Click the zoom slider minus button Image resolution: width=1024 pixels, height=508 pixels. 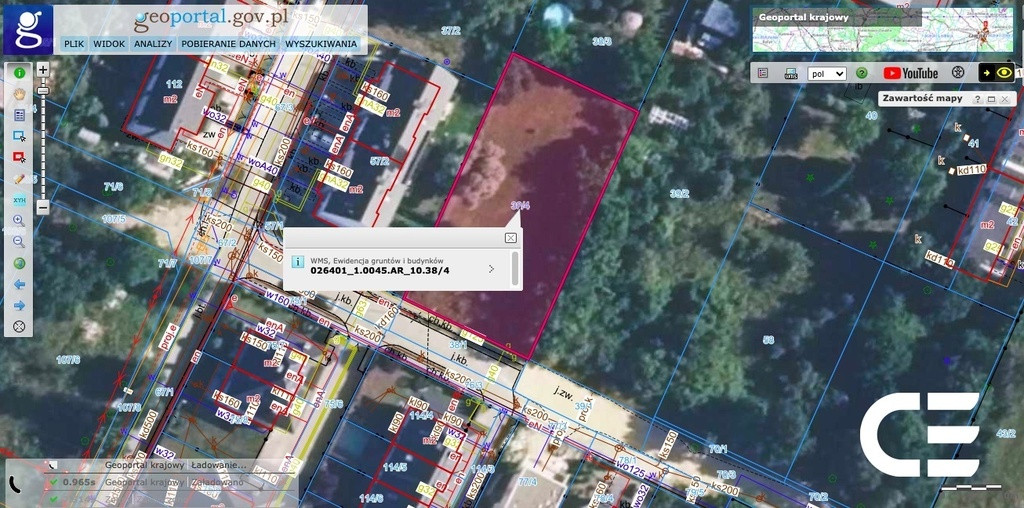click(x=42, y=208)
